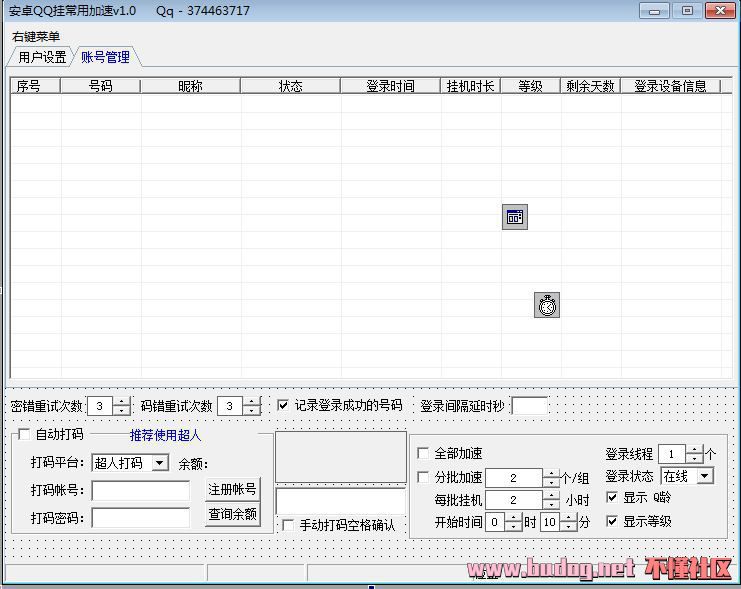Click the 开始时间 hour field
This screenshot has width=741, height=589.
click(x=495, y=522)
